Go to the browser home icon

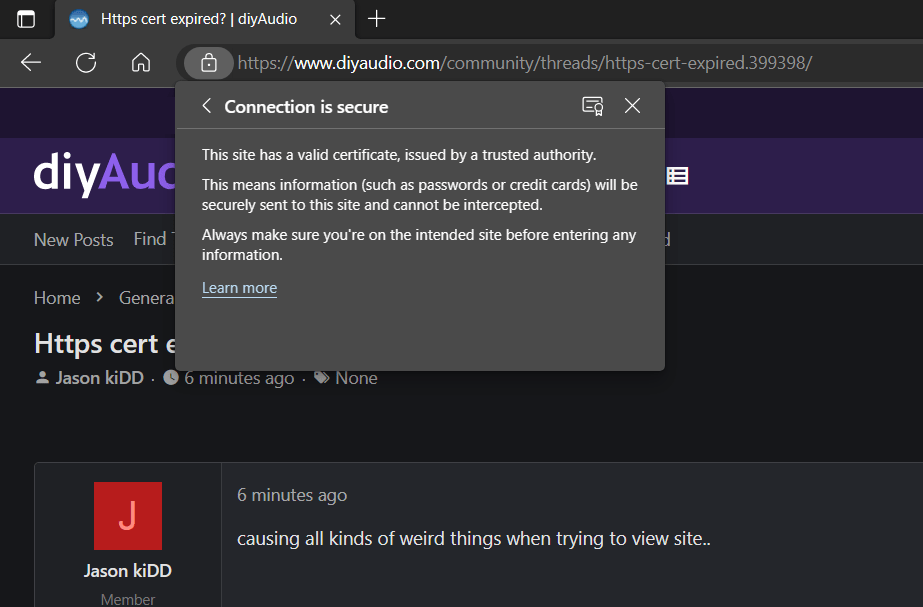coord(141,62)
